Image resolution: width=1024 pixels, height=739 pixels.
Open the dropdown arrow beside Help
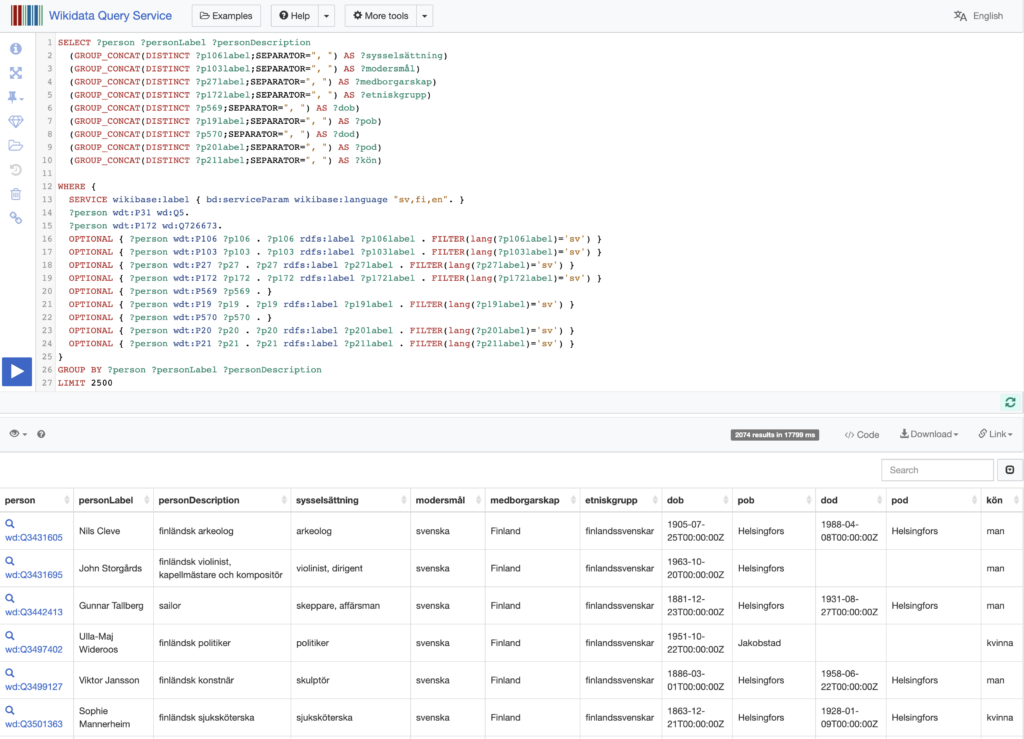[326, 16]
